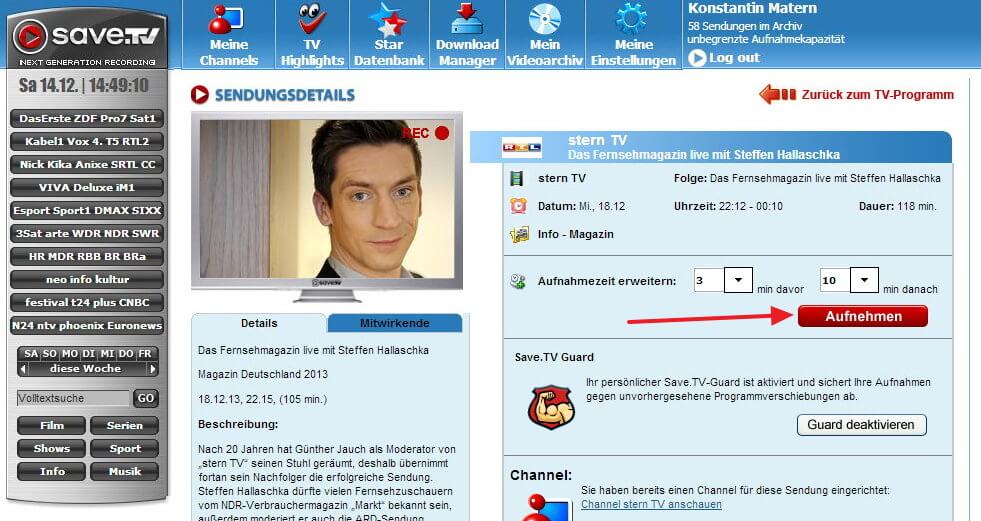Click the extend recording time icon
981x521 pixels.
[x=517, y=281]
